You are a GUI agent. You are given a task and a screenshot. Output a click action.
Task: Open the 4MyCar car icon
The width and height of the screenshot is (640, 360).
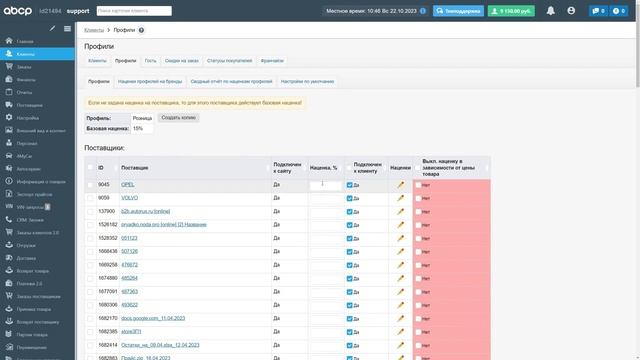pyautogui.click(x=9, y=156)
